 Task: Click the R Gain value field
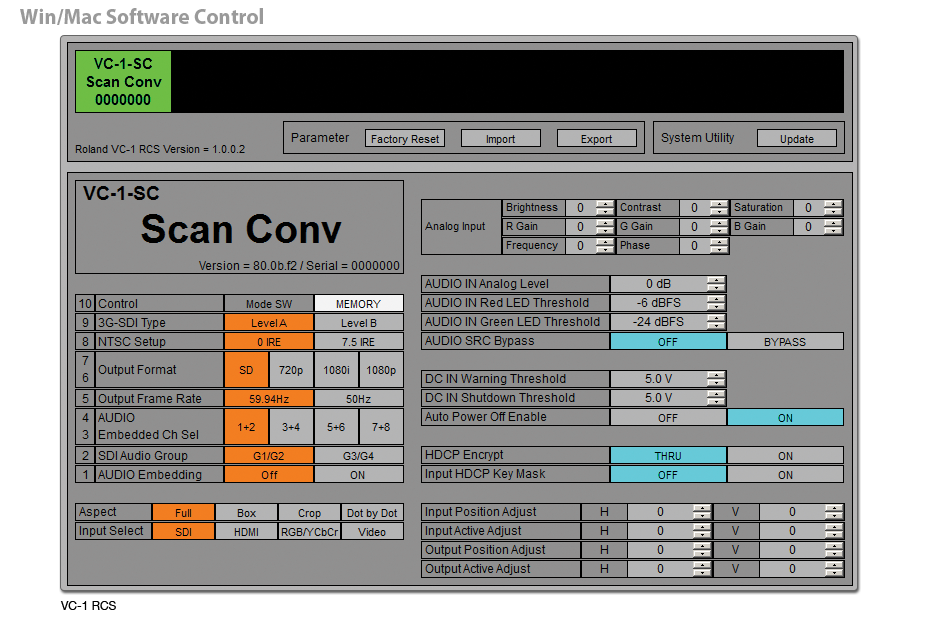click(x=581, y=226)
